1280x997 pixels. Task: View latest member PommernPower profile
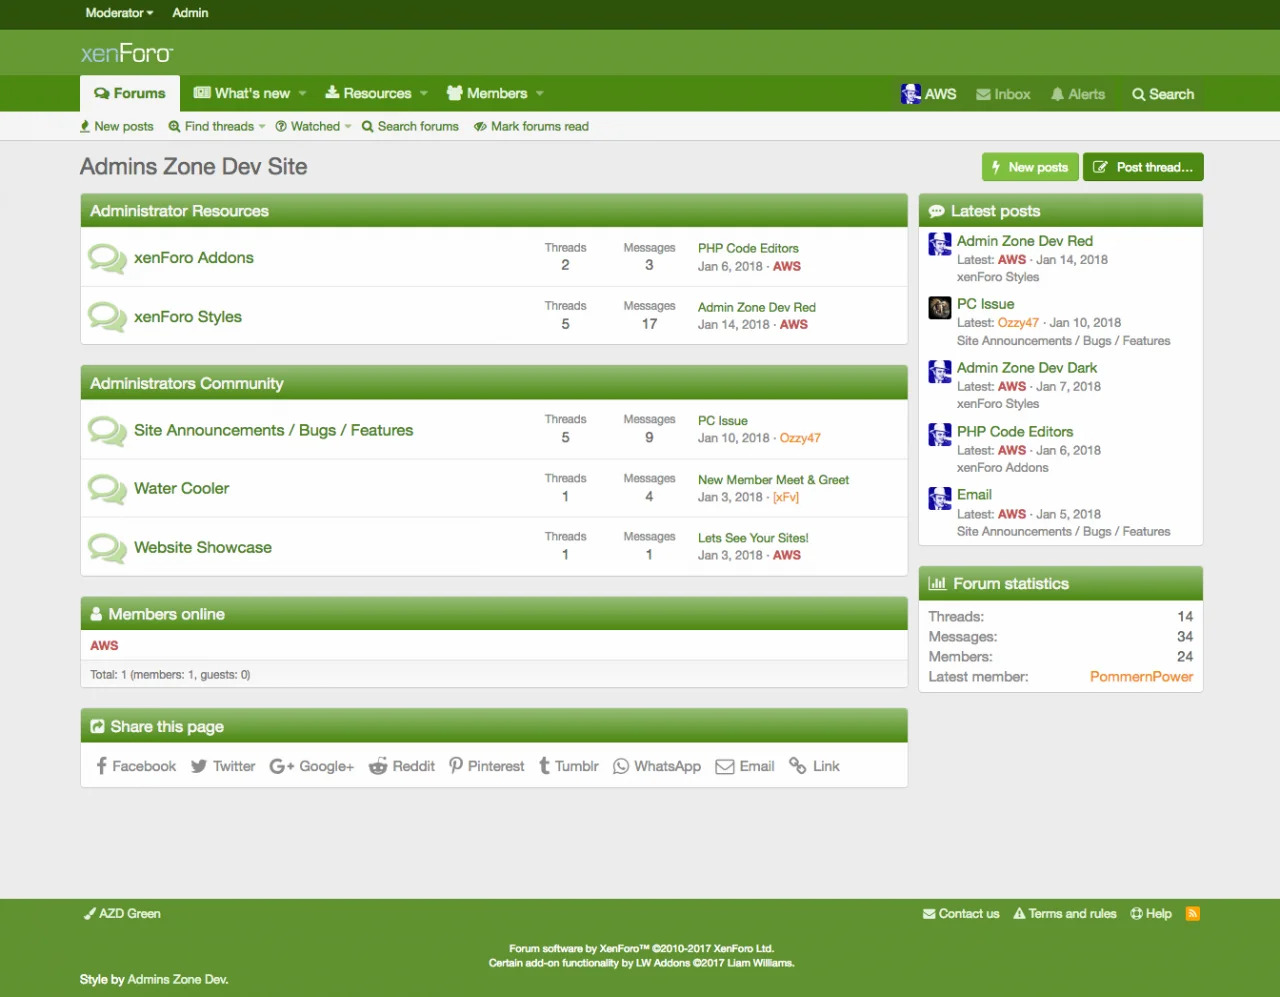click(x=1141, y=677)
